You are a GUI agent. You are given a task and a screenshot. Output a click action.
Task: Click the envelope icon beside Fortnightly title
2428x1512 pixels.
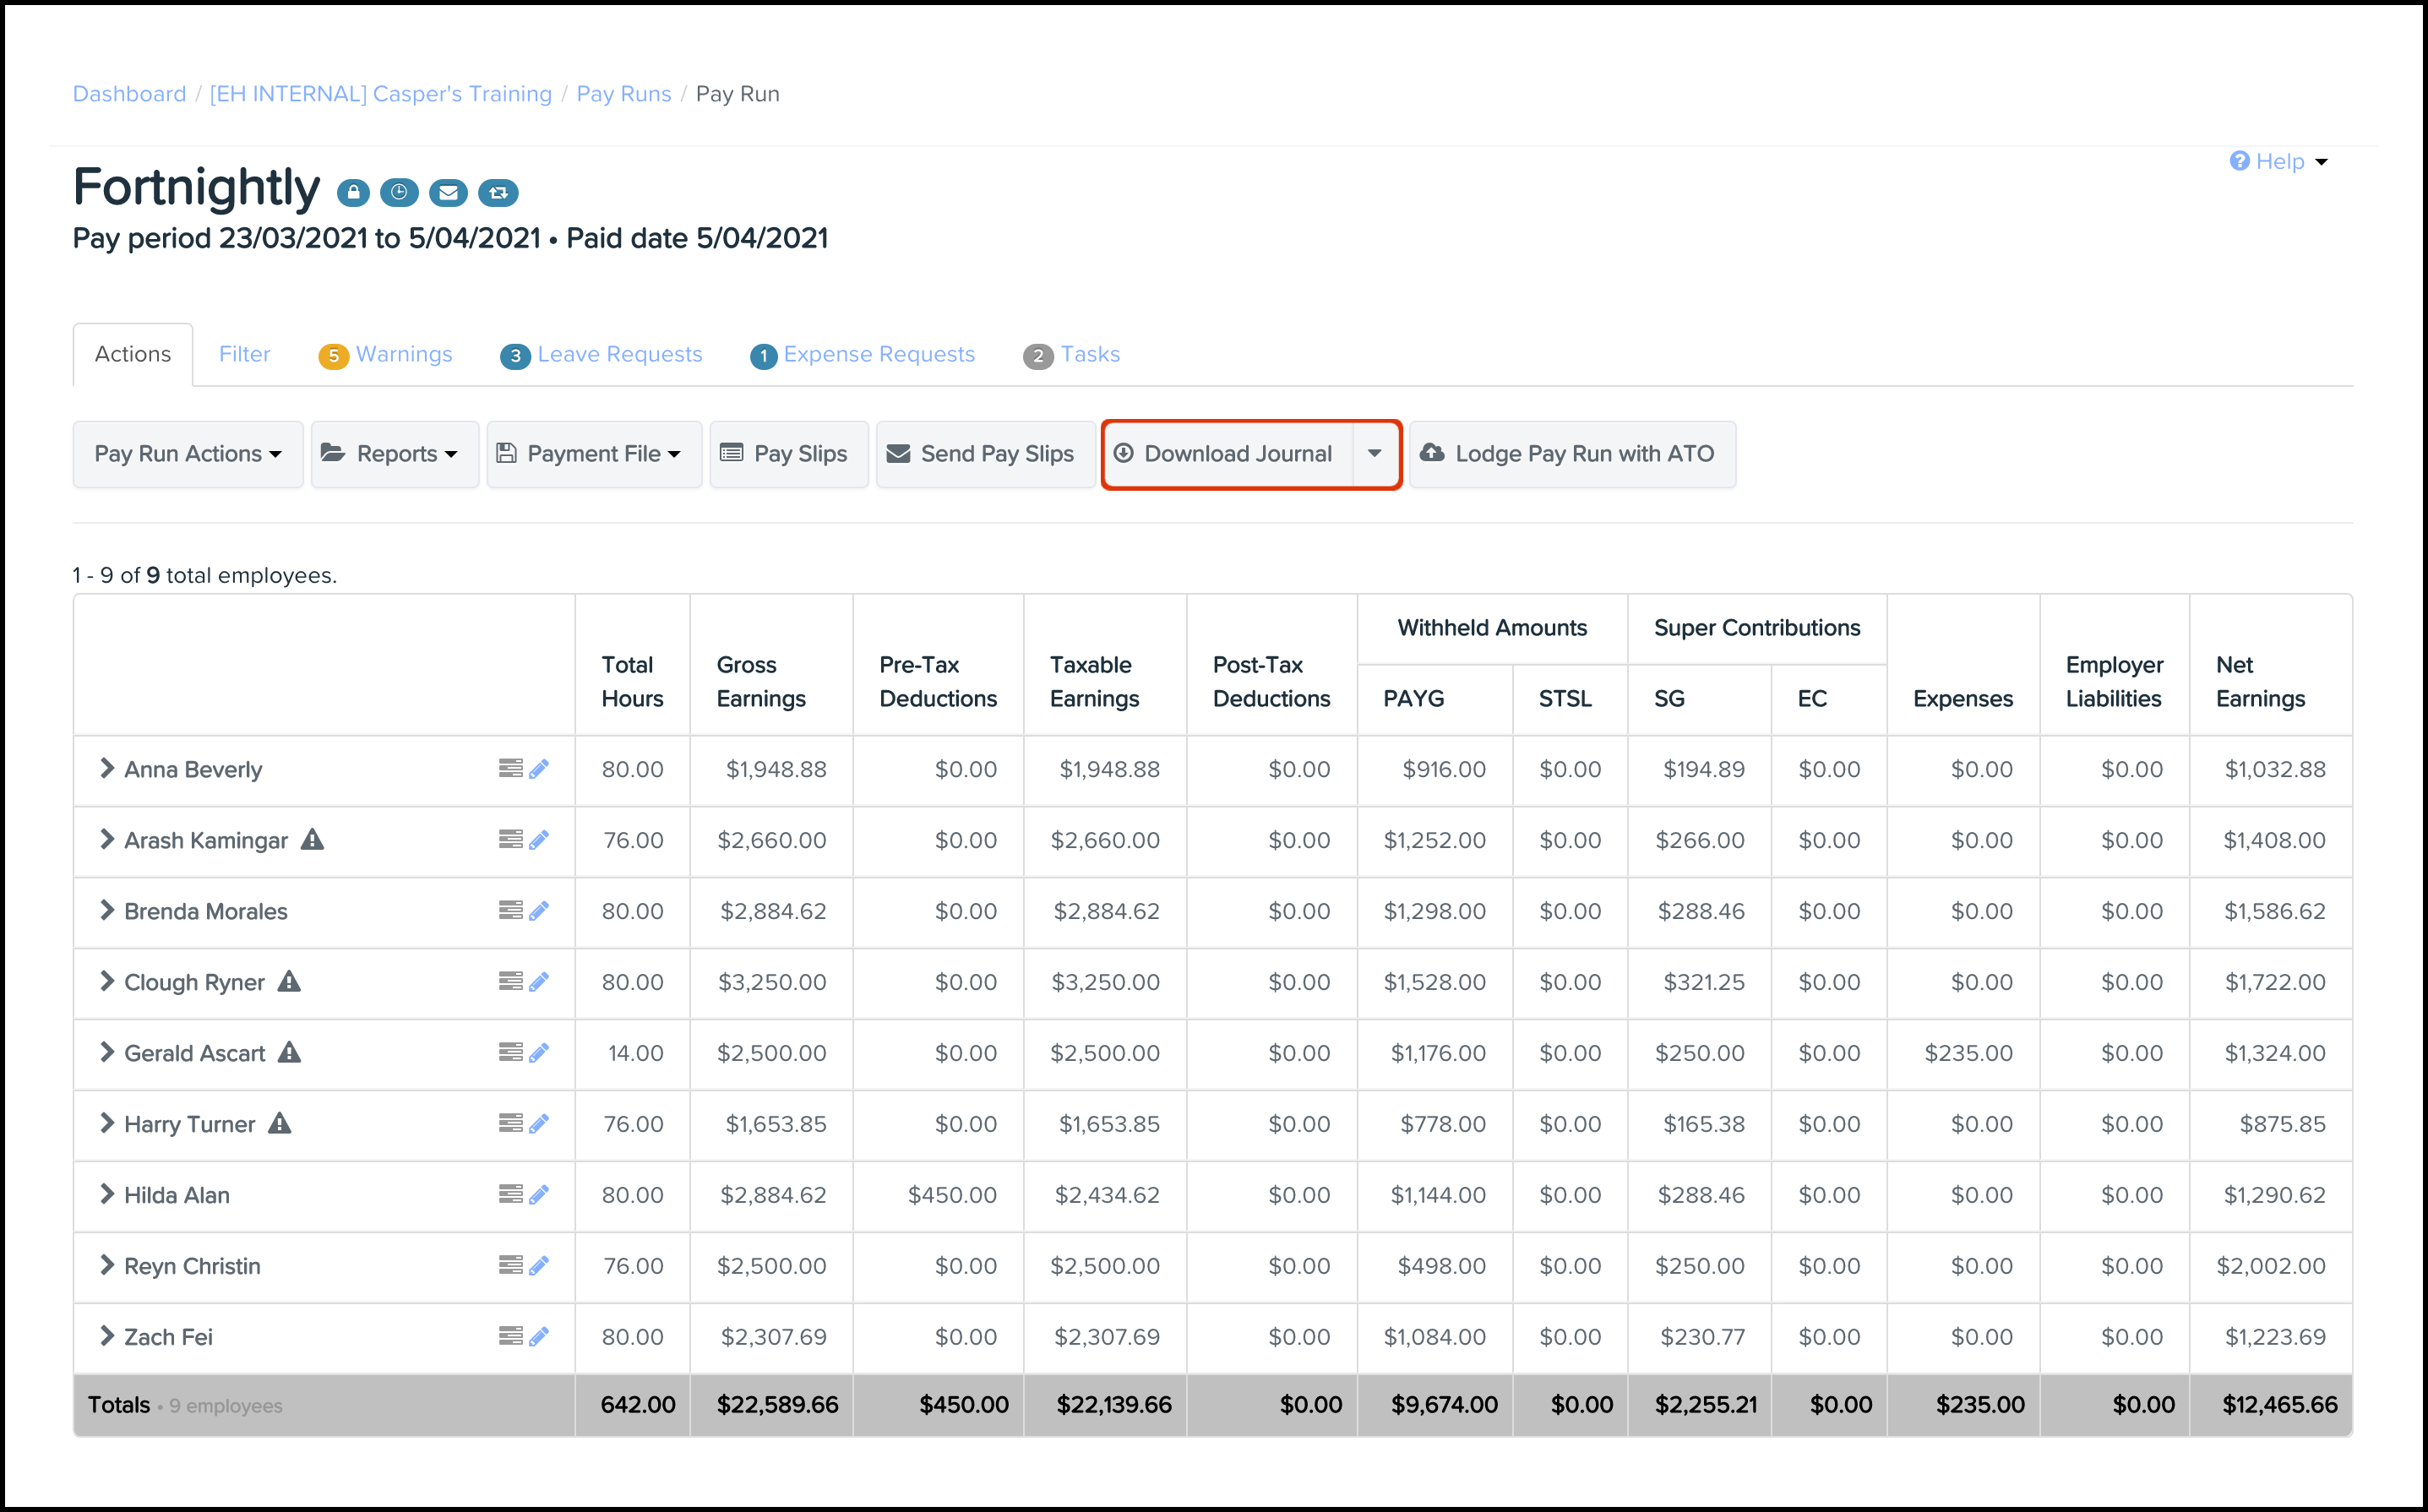(x=448, y=192)
